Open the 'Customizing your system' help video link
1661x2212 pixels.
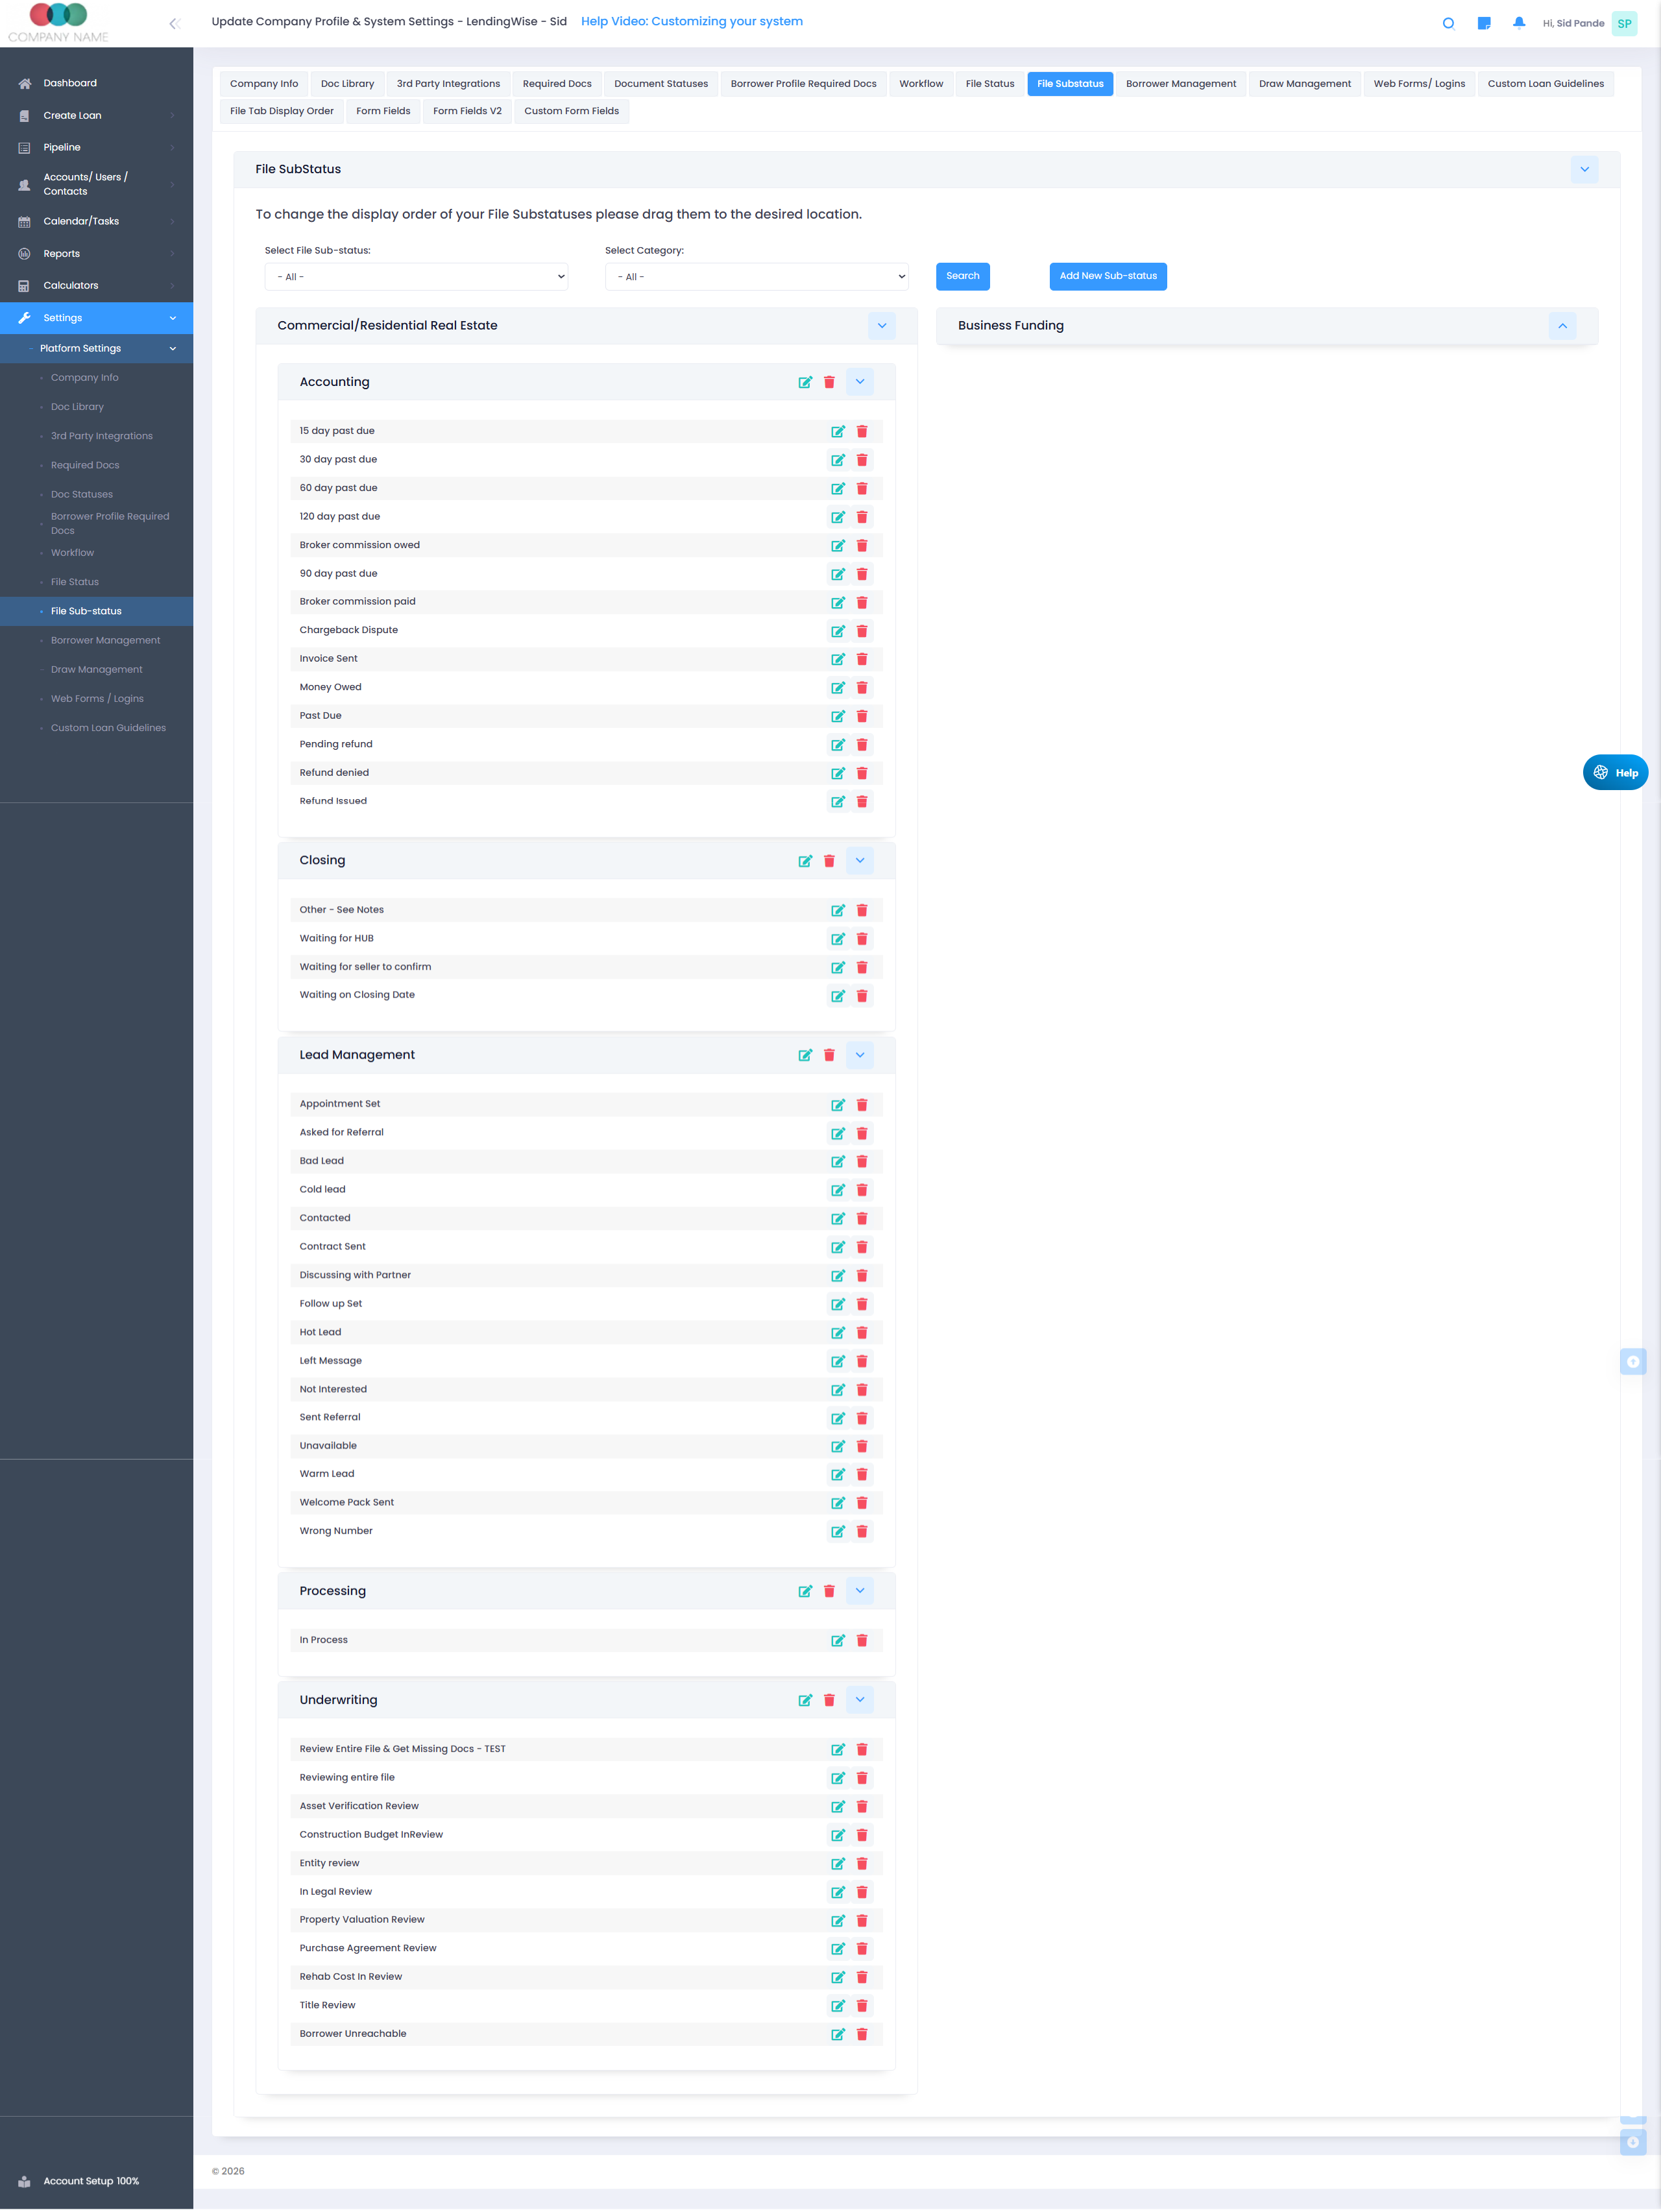(x=691, y=21)
